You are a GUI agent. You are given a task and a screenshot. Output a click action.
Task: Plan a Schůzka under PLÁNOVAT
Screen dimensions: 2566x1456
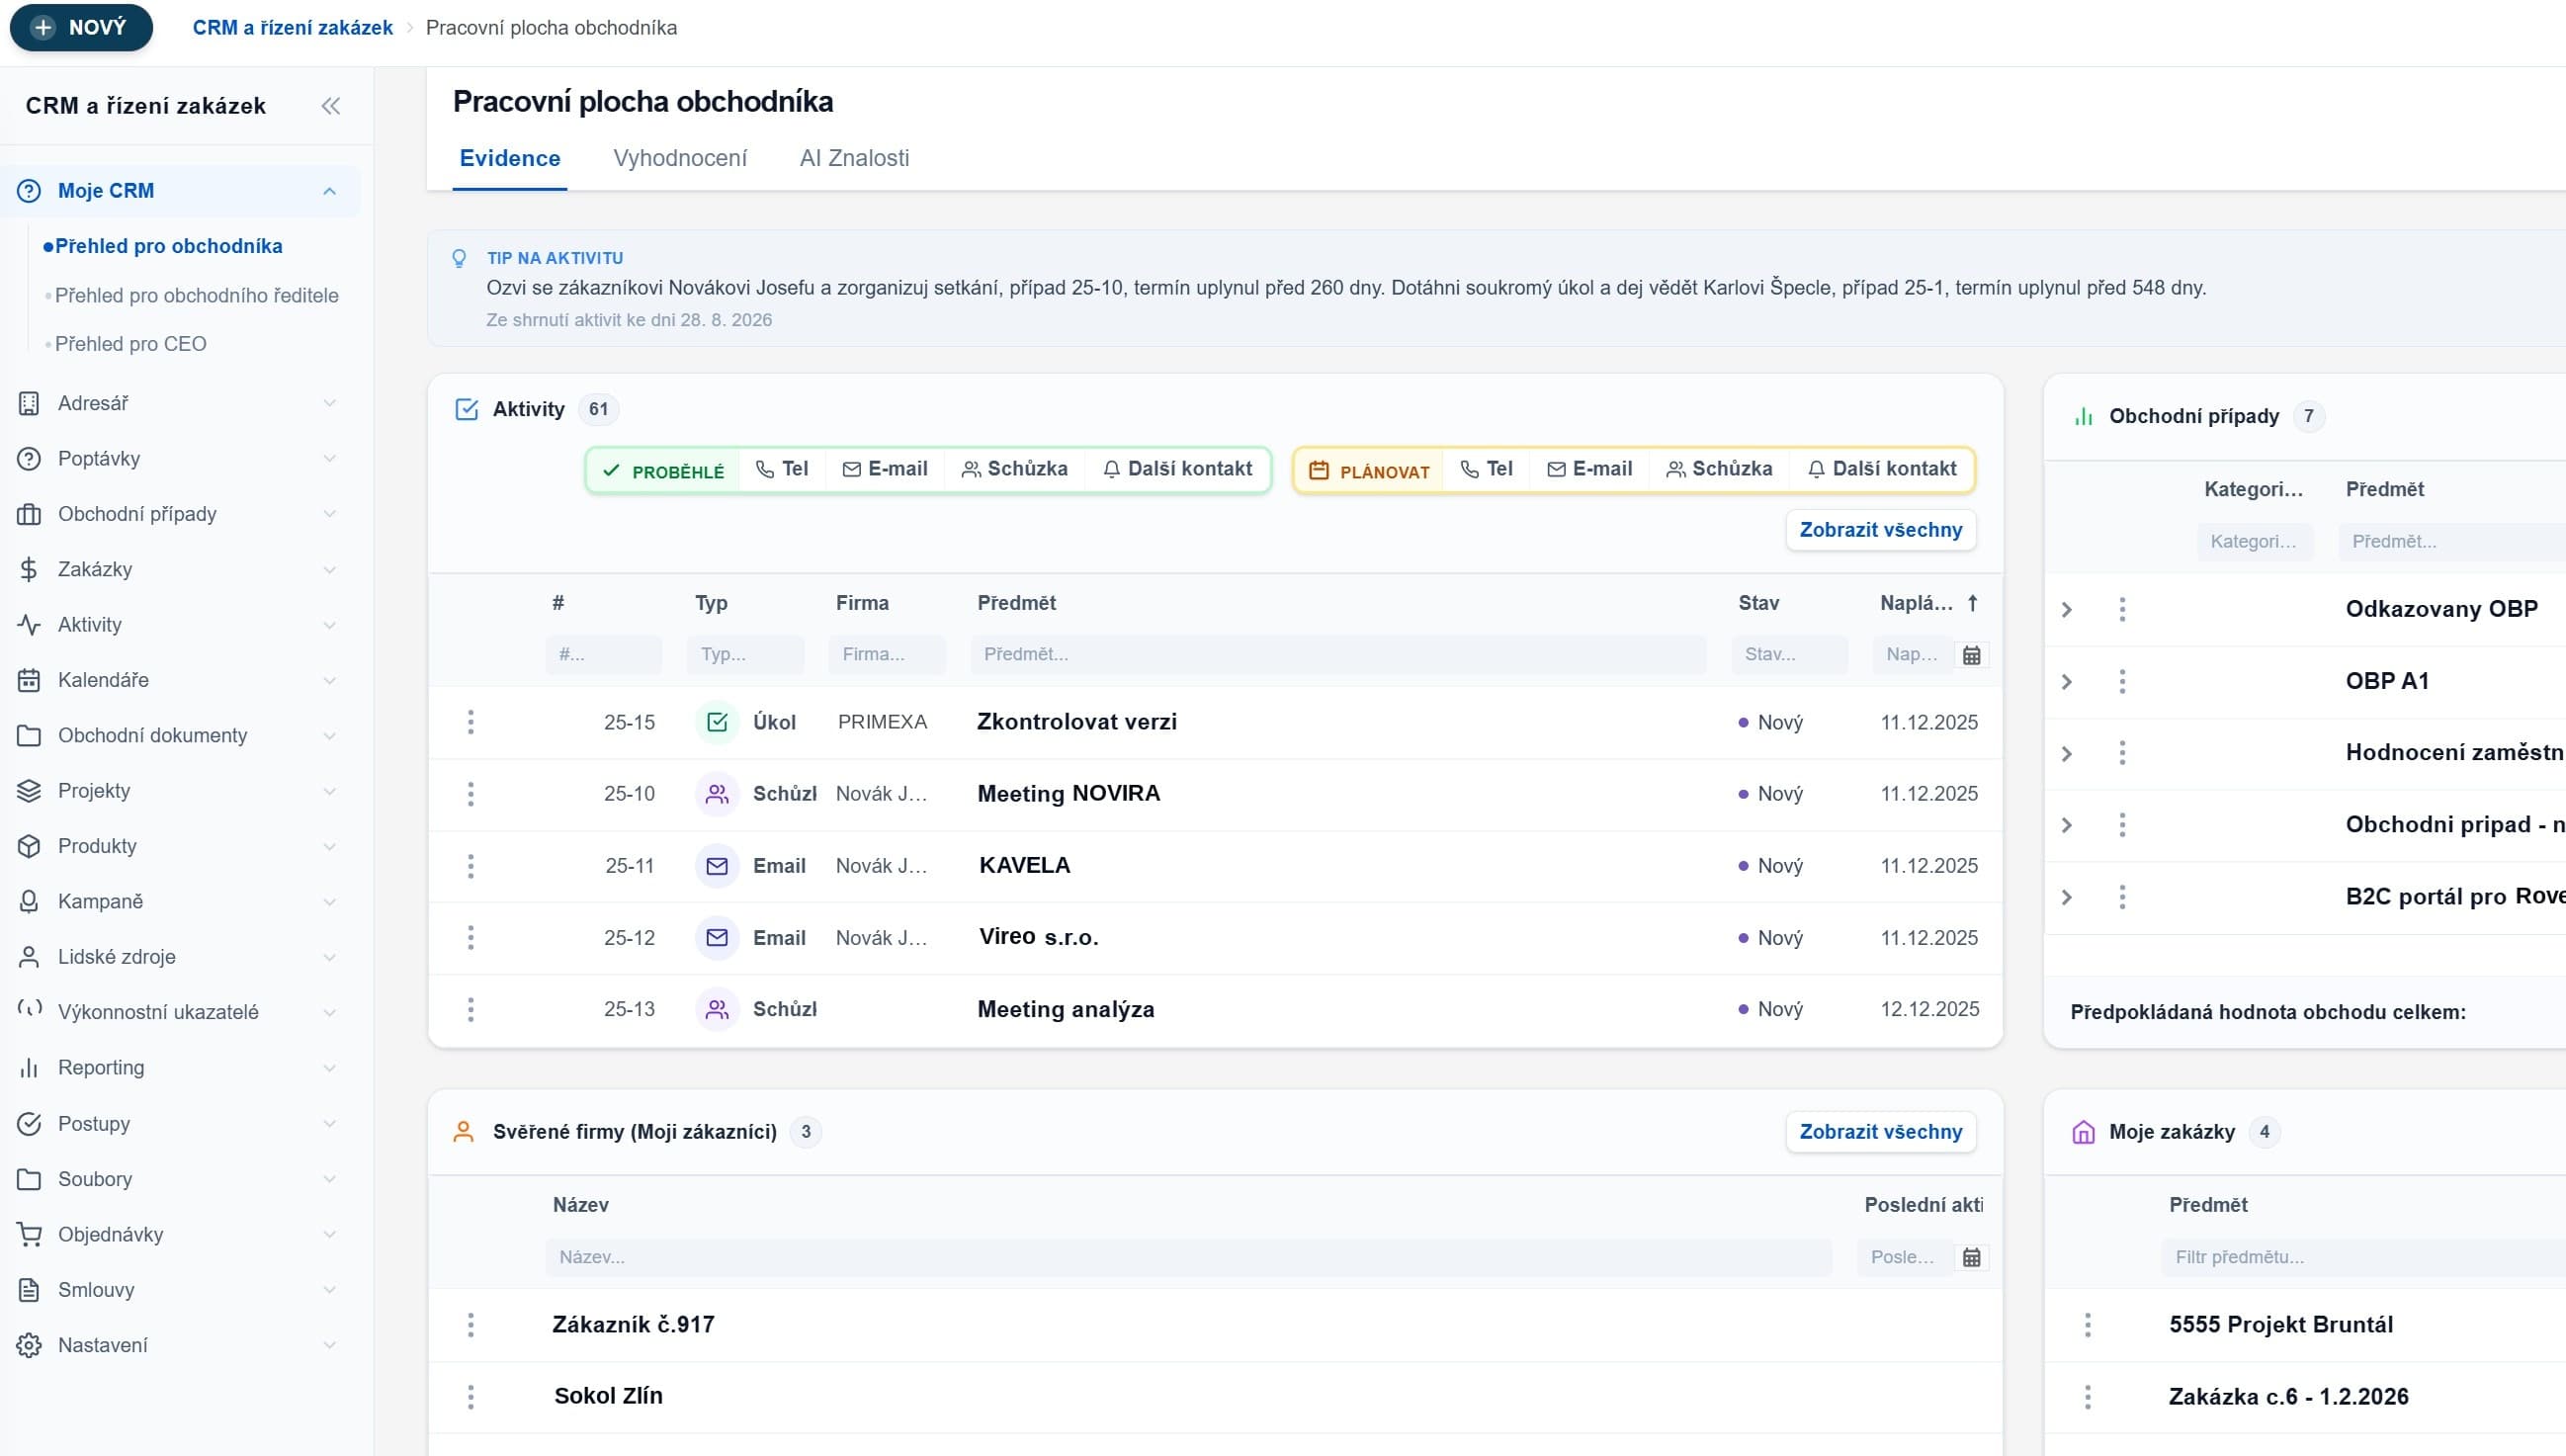1719,469
